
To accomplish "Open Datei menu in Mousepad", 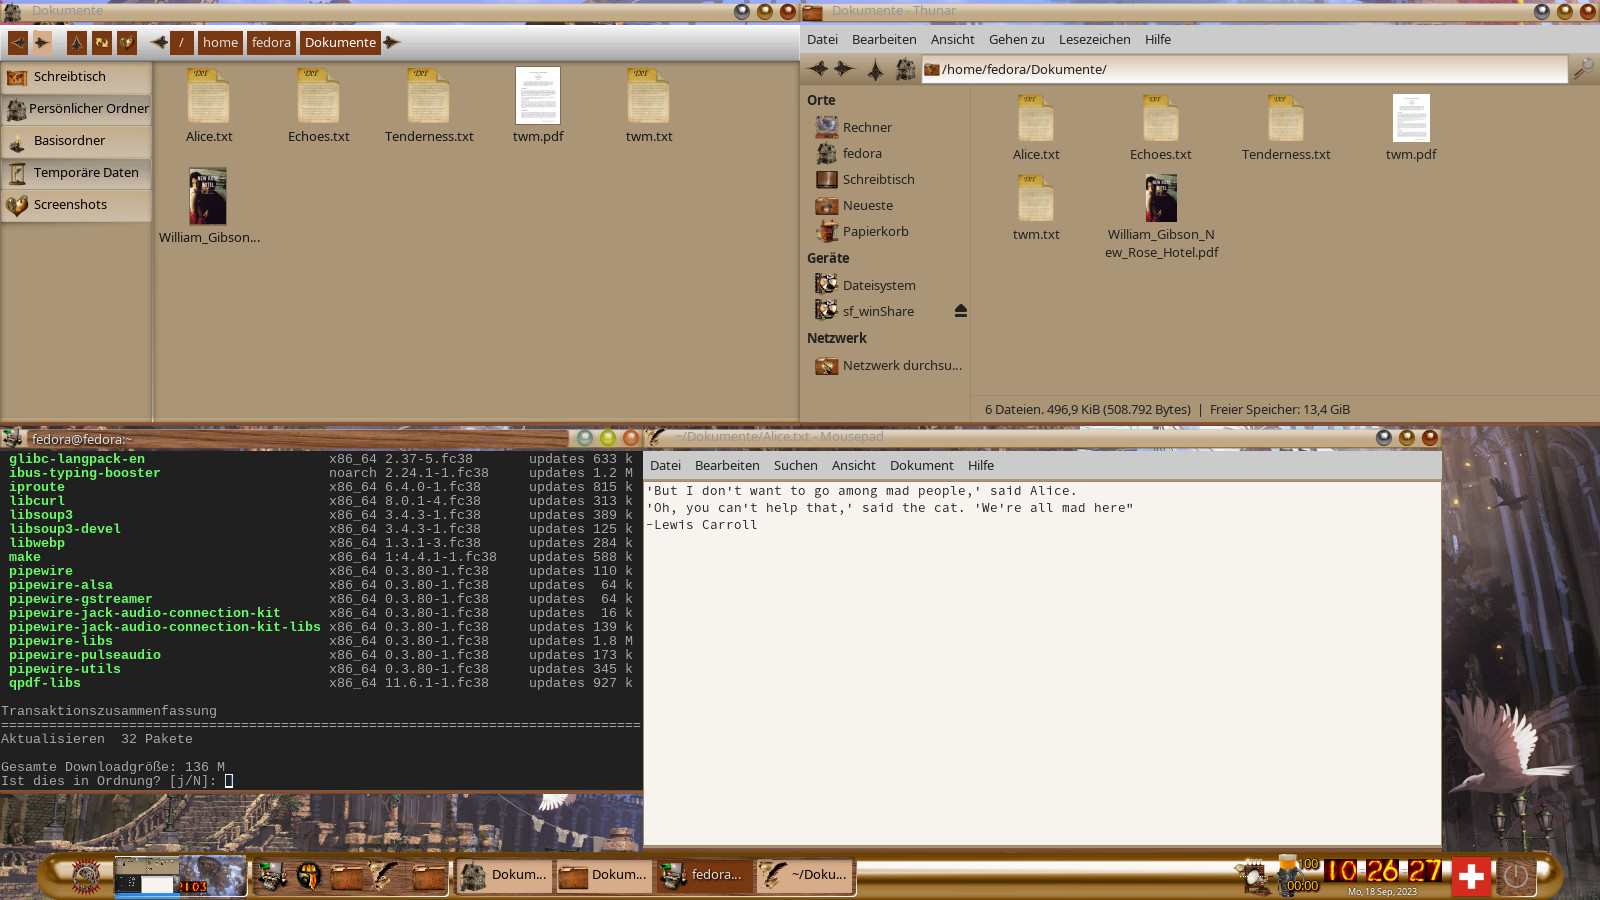I will pos(665,465).
